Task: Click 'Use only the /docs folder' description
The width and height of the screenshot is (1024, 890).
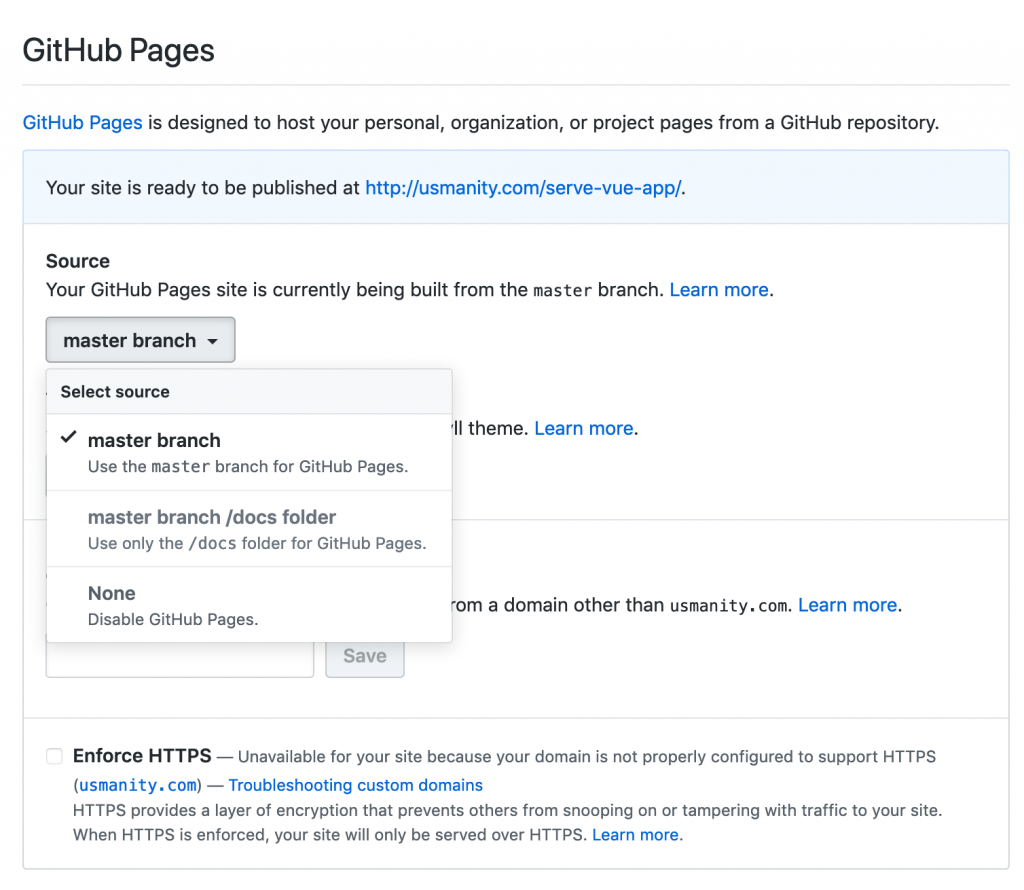Action: (257, 543)
